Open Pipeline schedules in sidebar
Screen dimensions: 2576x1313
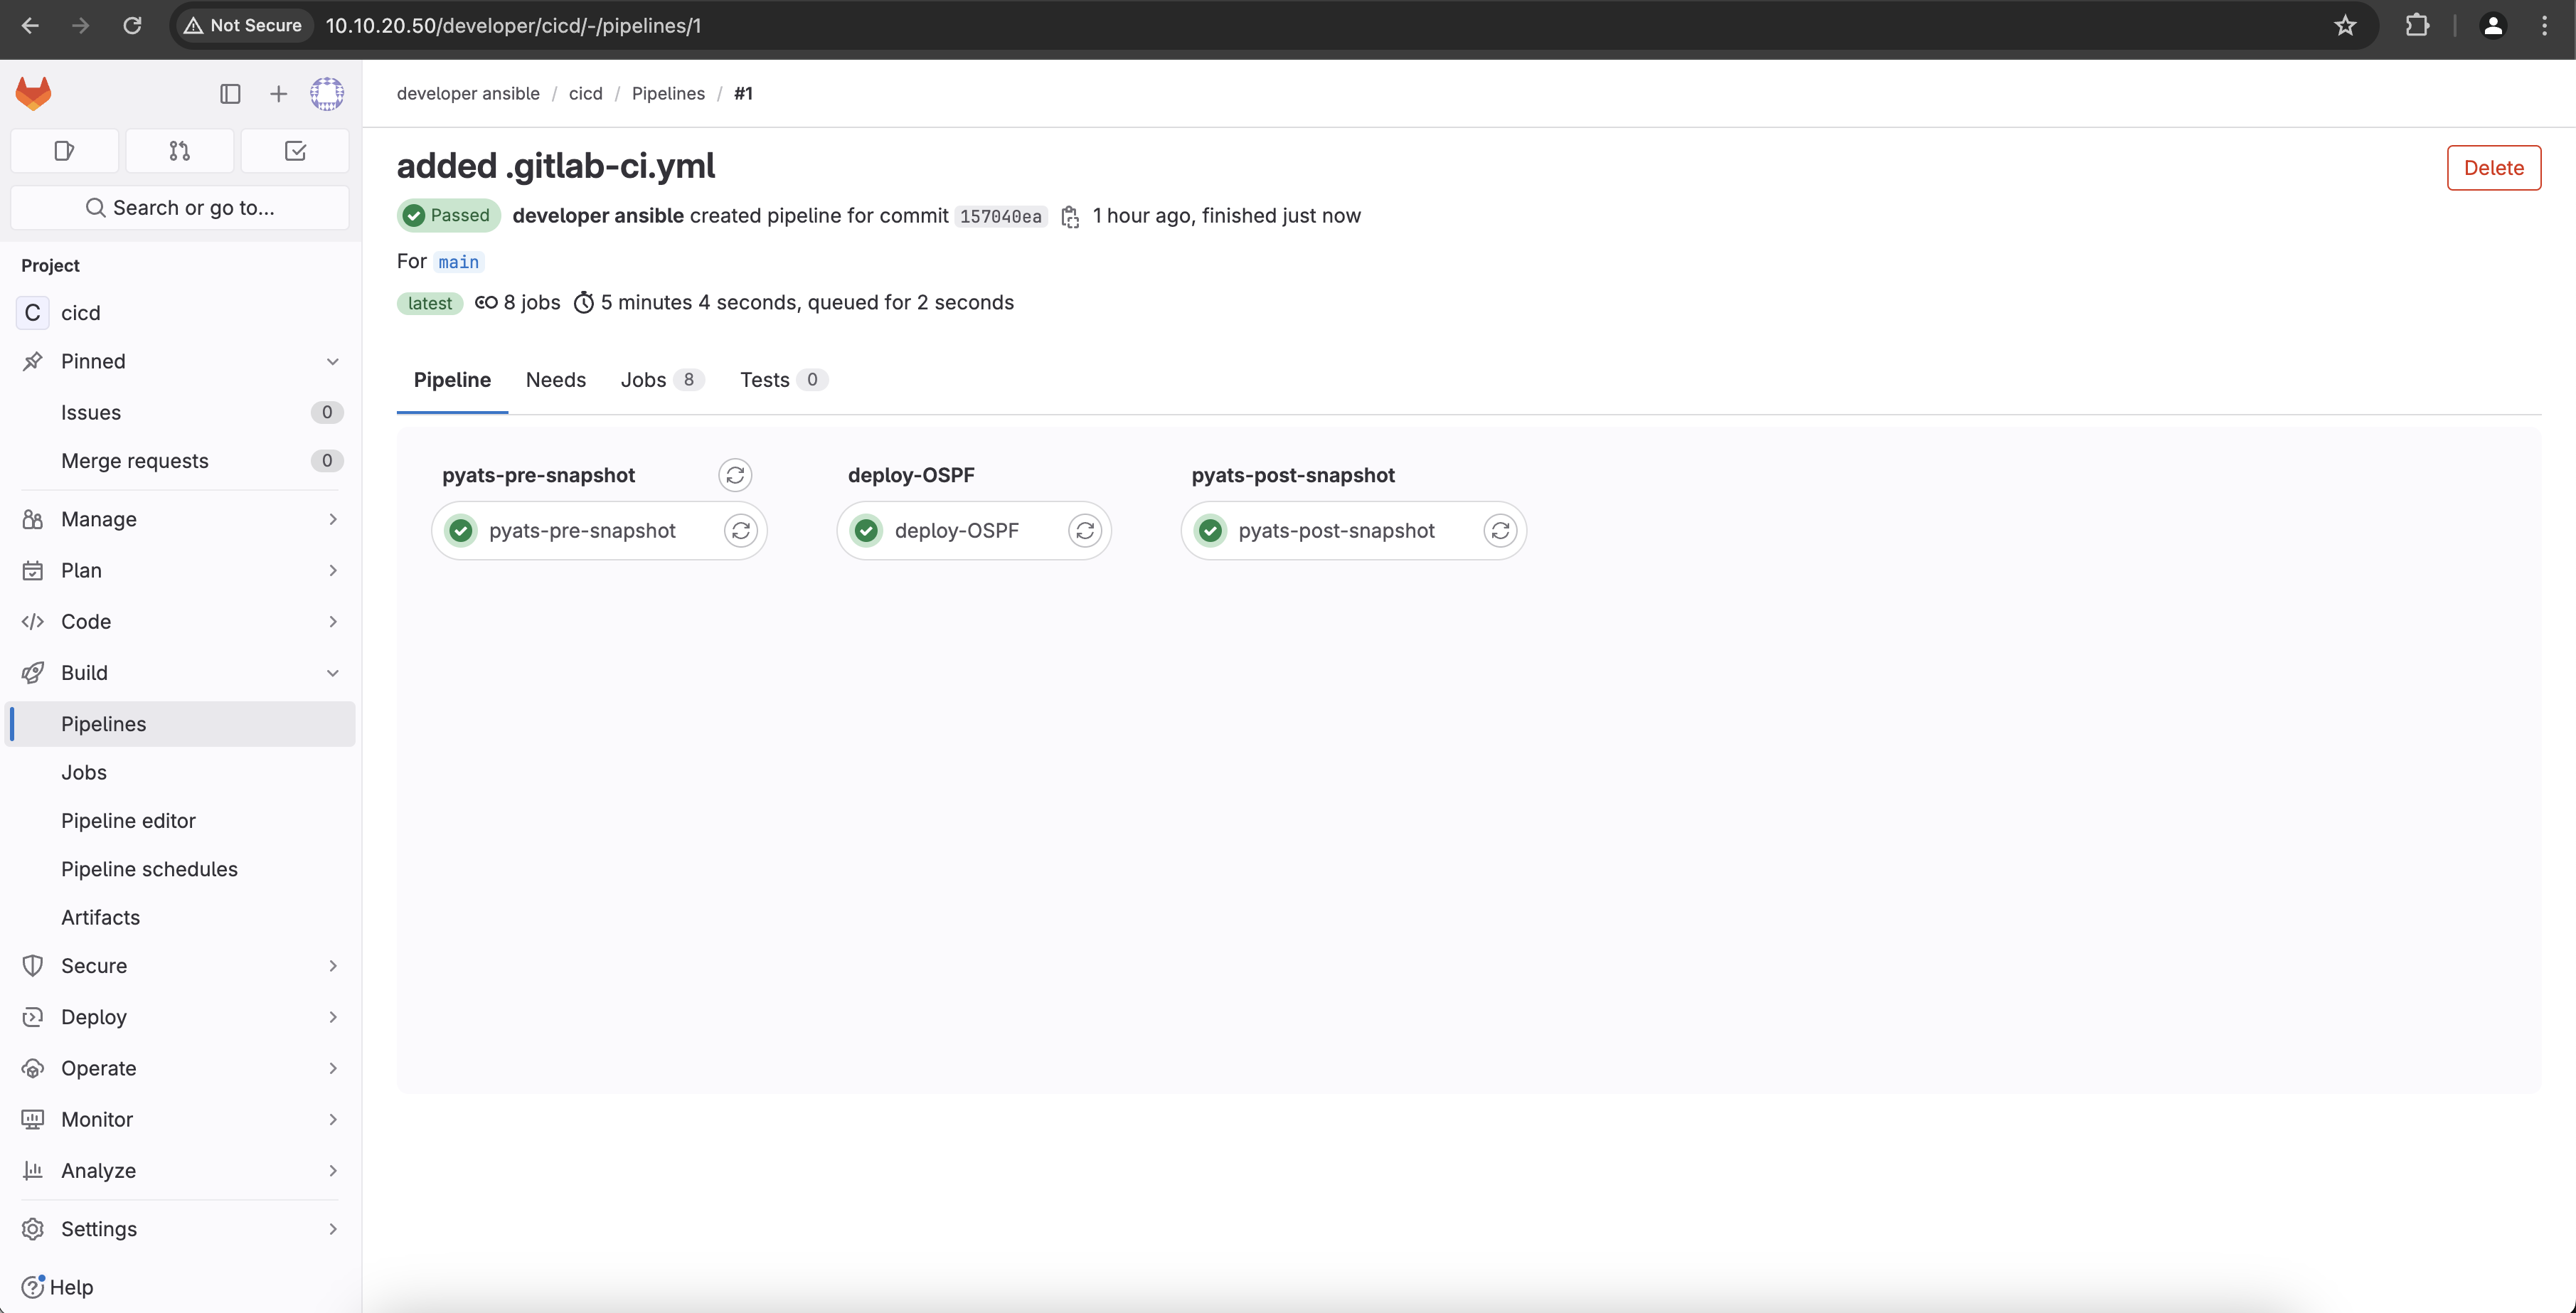coord(180,869)
